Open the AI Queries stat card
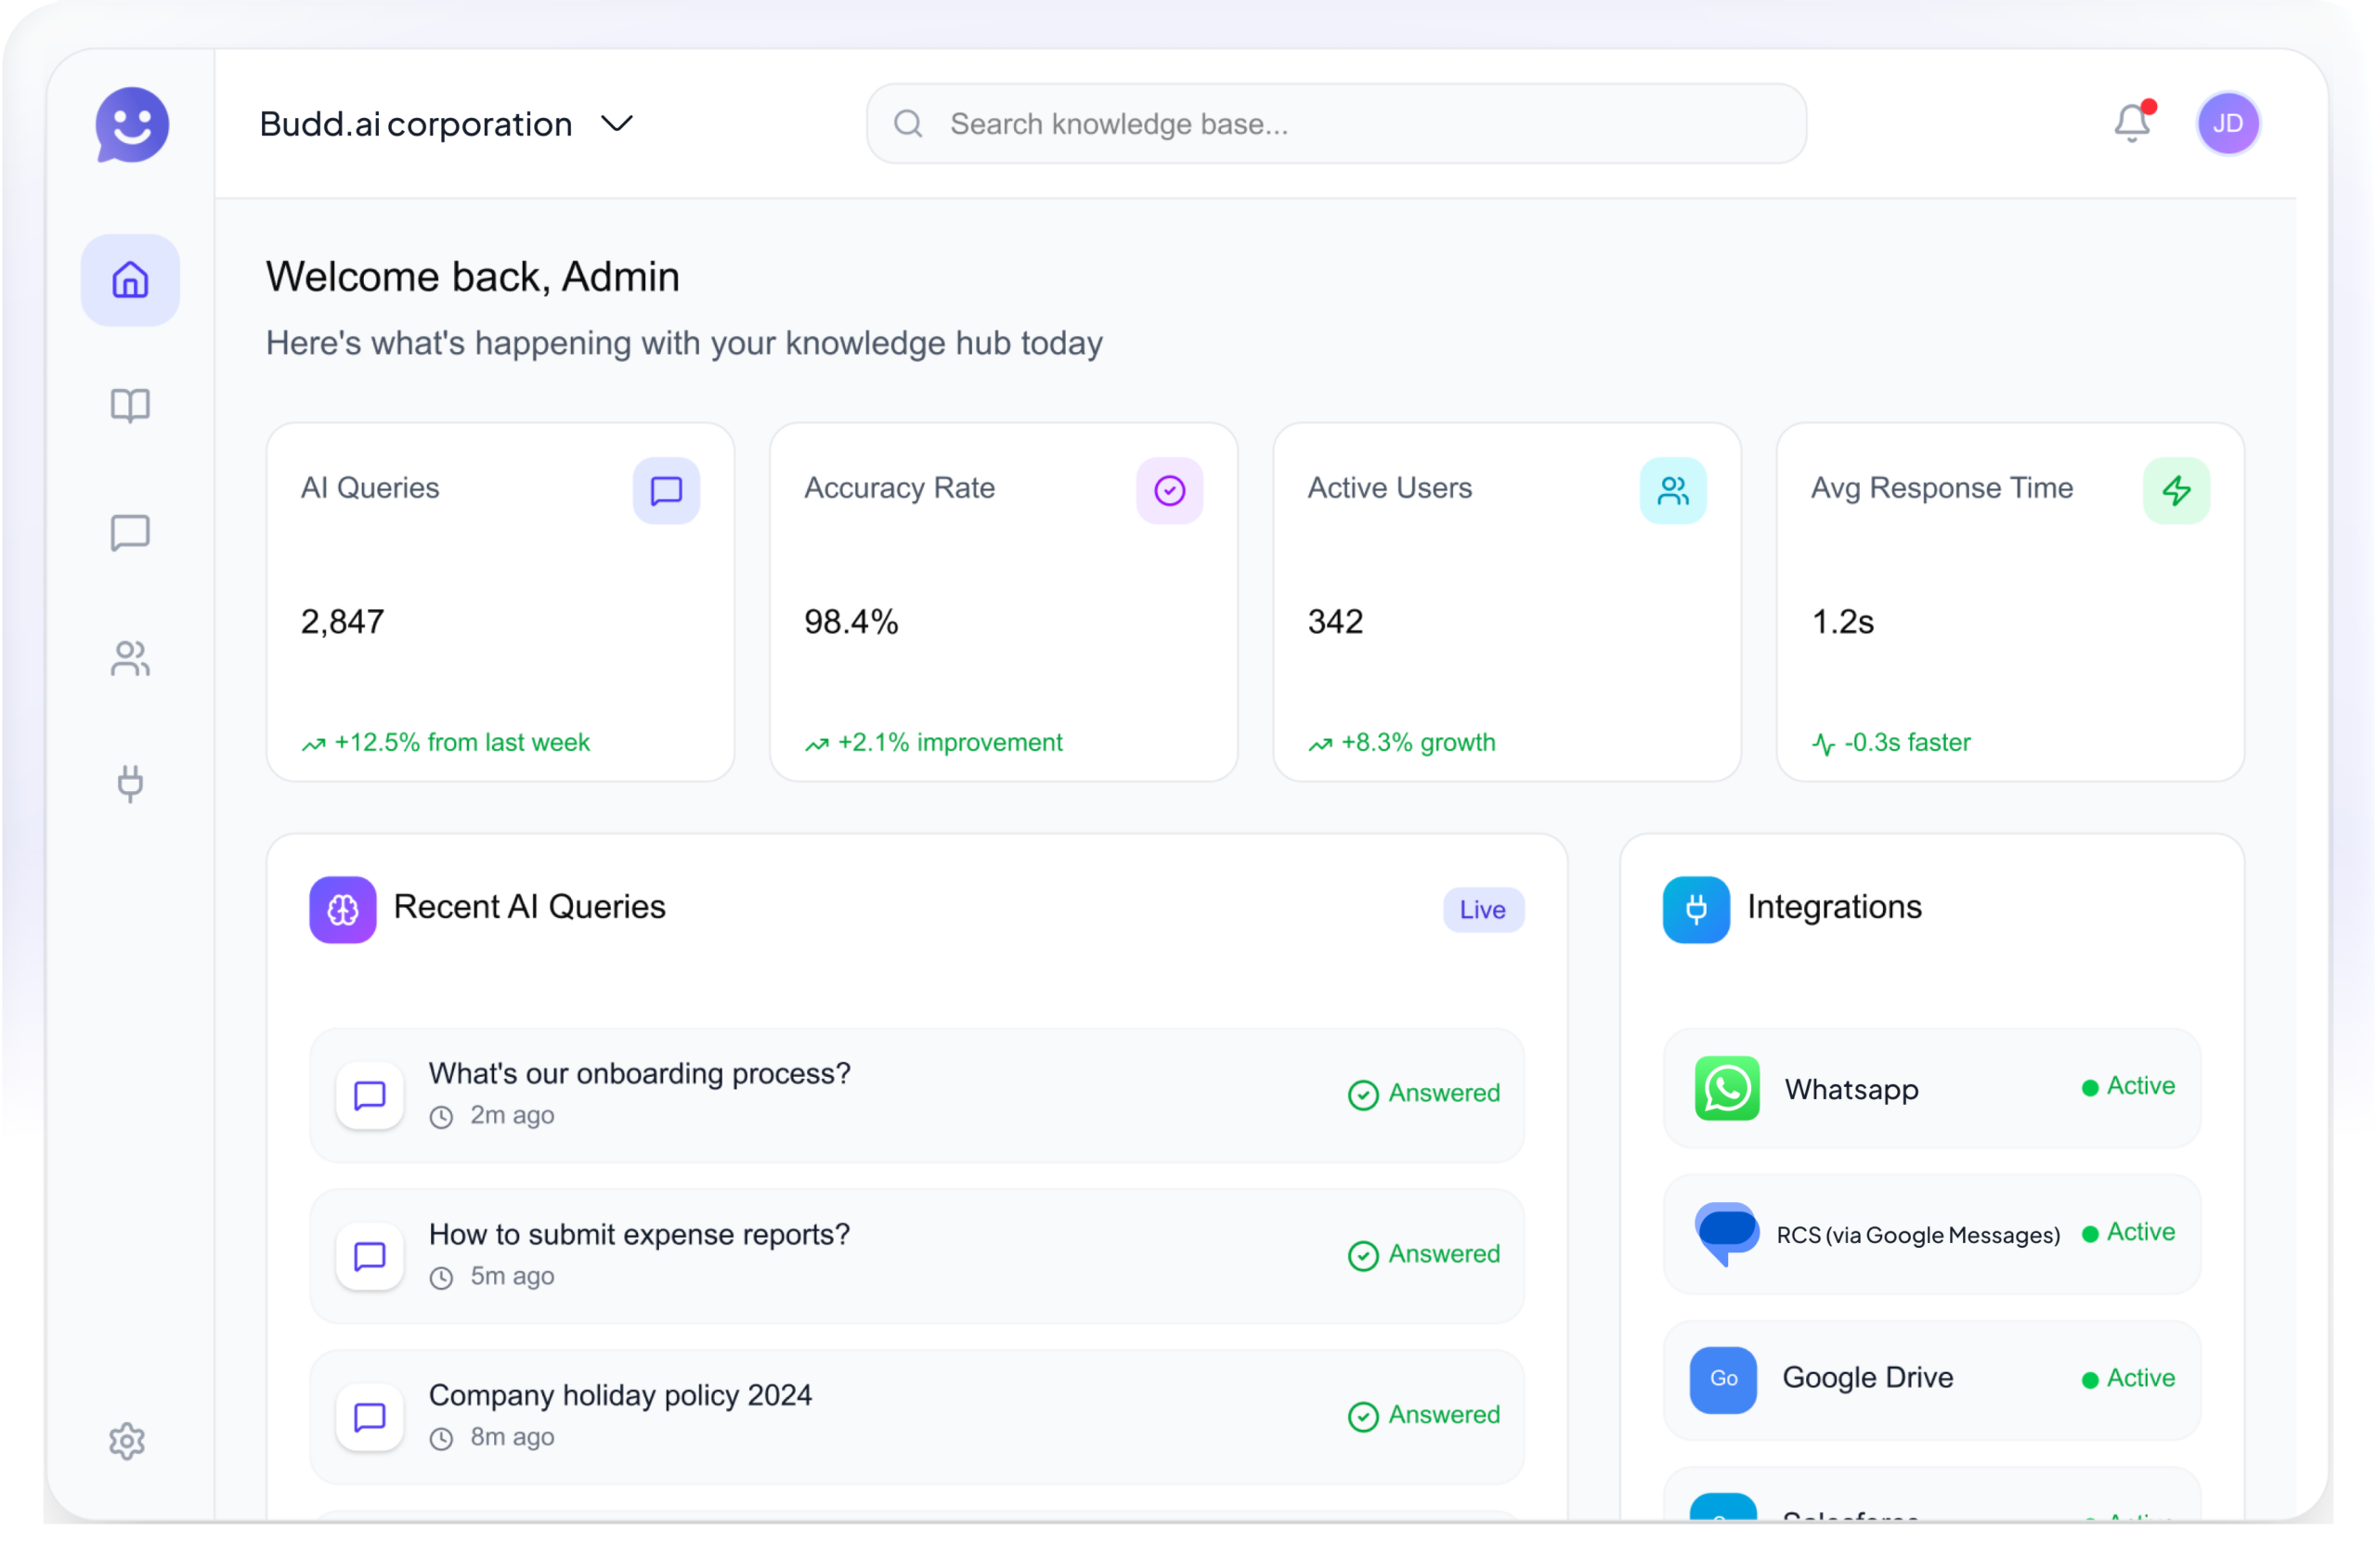The image size is (2377, 1568). tap(500, 602)
